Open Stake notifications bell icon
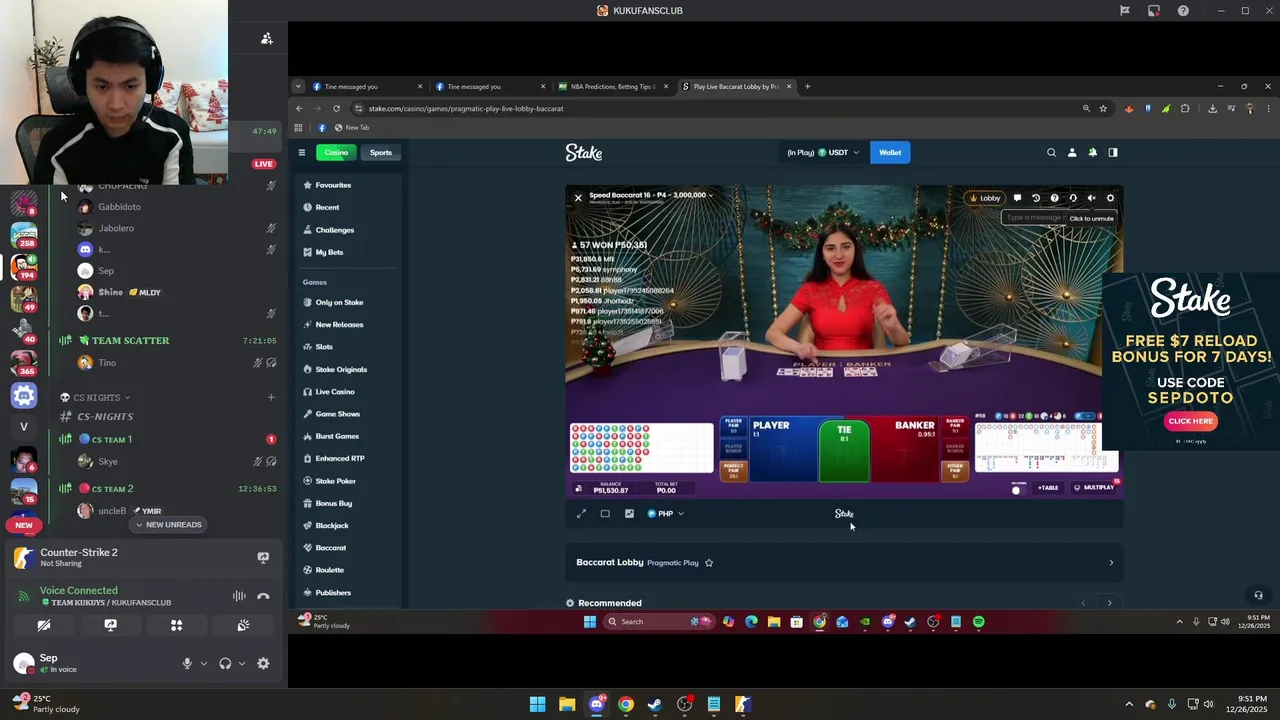This screenshot has width=1280, height=720. click(1092, 153)
